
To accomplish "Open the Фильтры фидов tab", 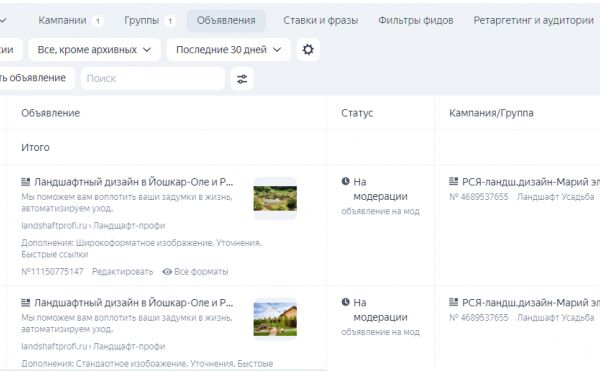I will pos(416,21).
